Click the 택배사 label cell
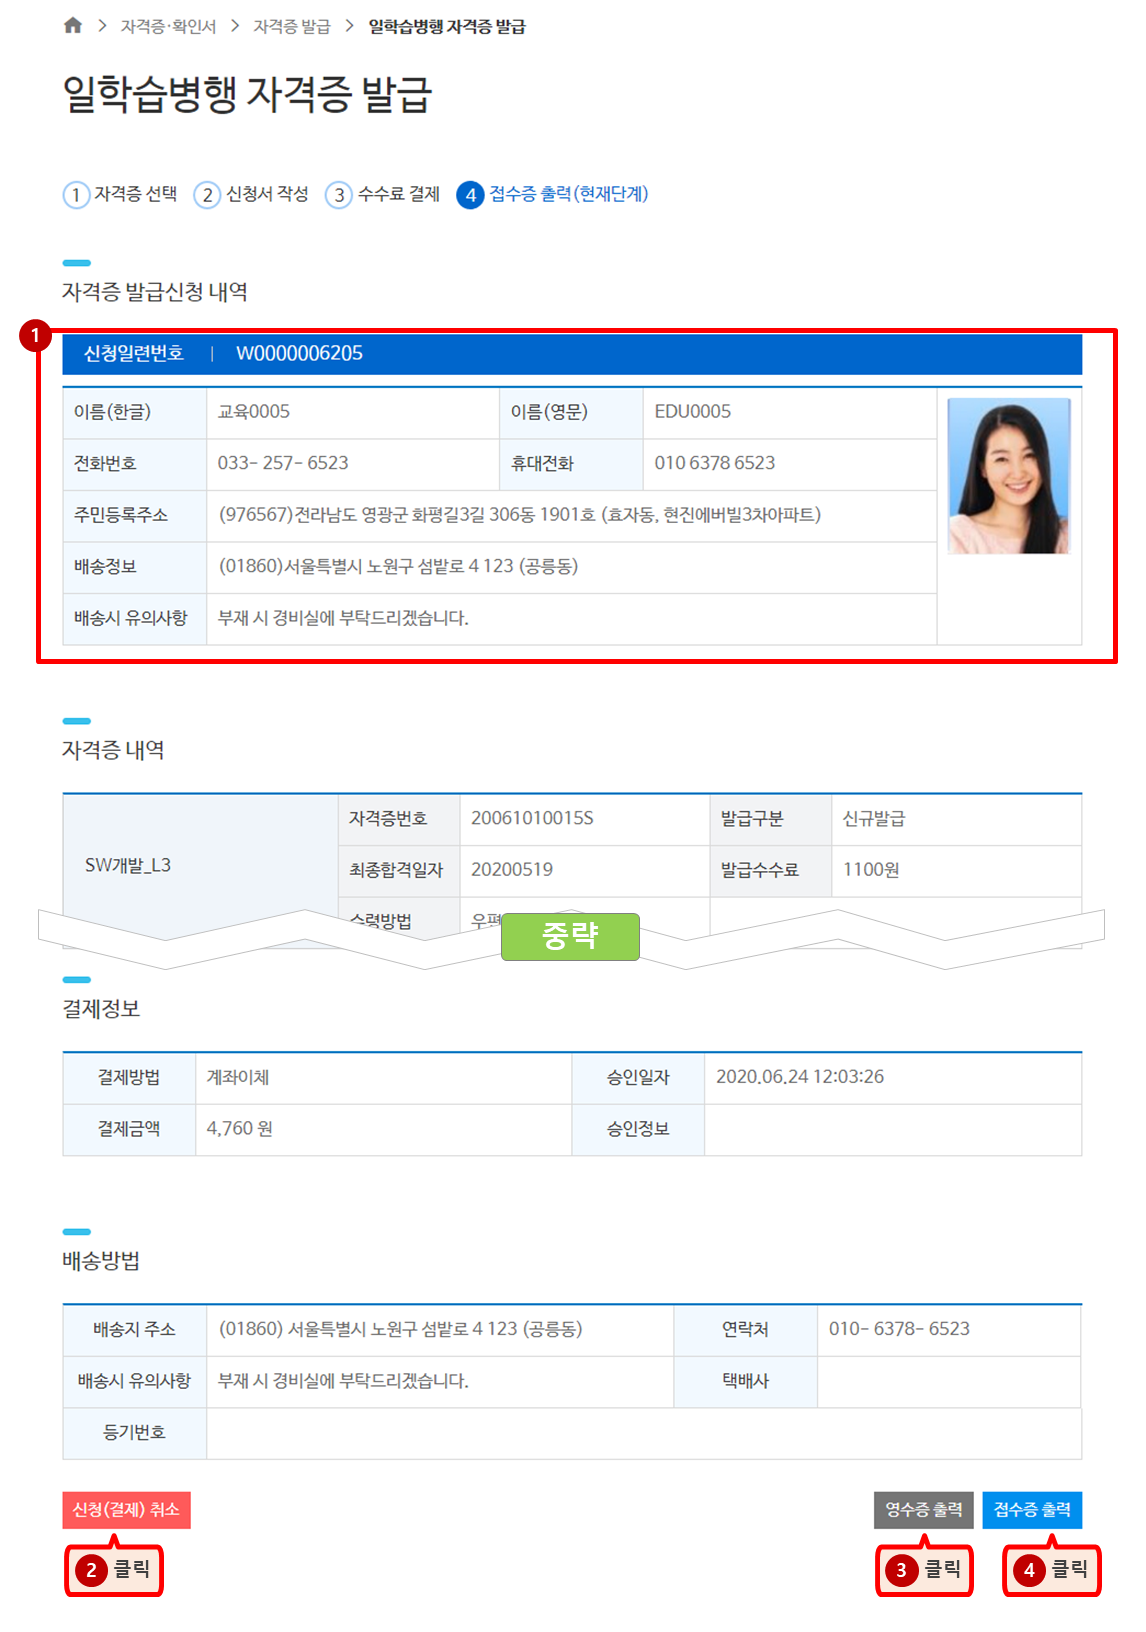1146x1632 pixels. click(x=745, y=1381)
